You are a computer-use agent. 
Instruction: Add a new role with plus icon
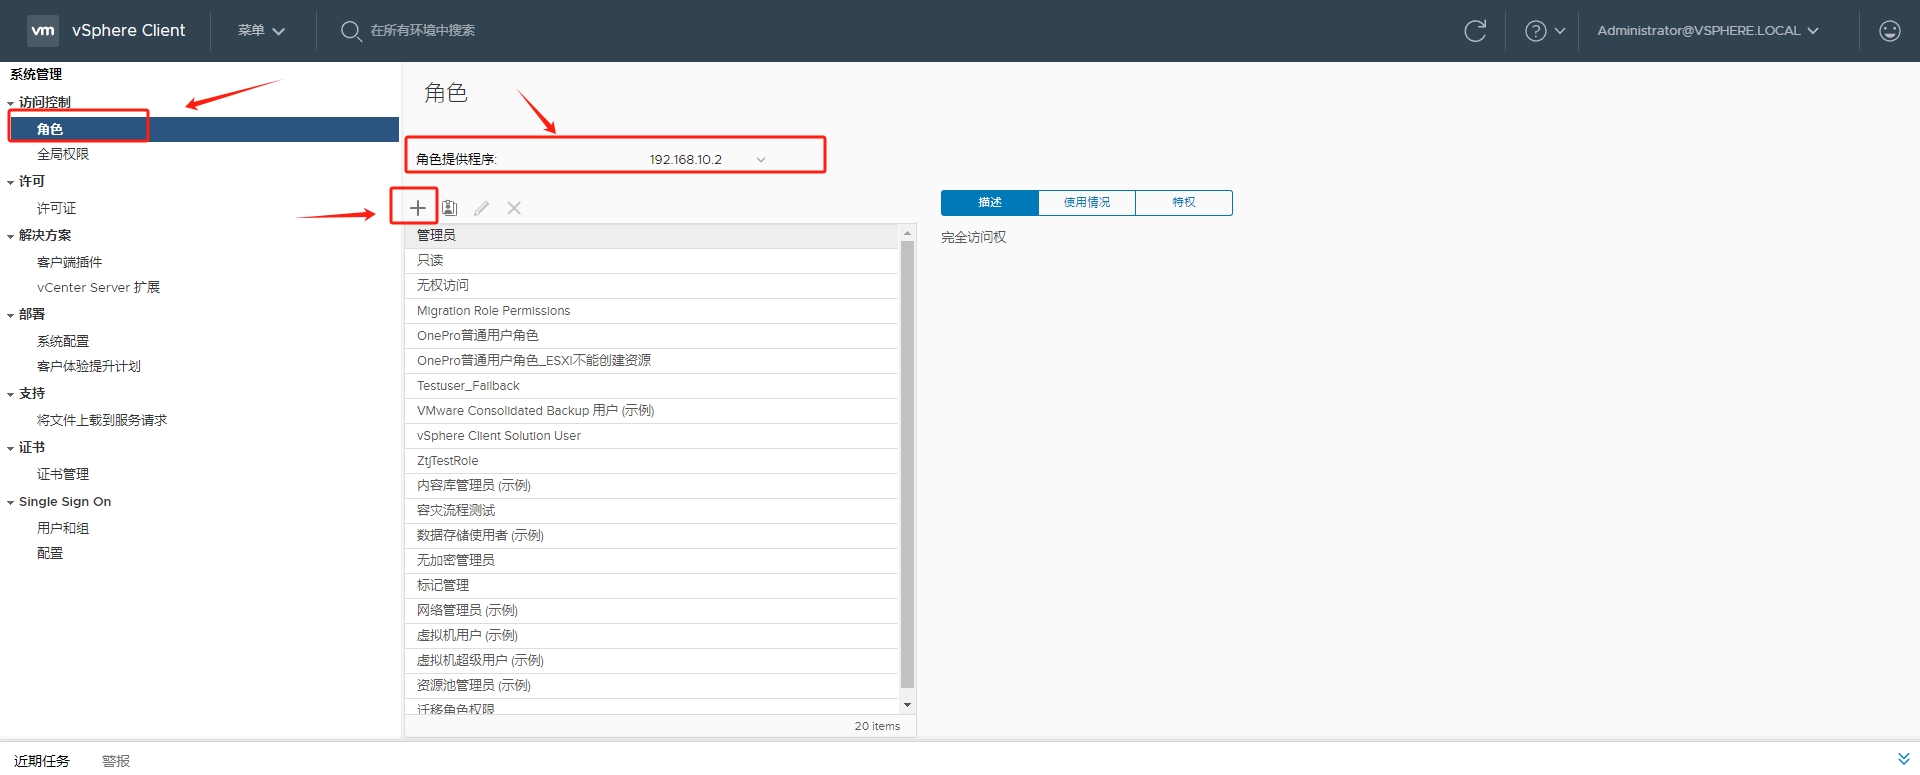click(418, 208)
